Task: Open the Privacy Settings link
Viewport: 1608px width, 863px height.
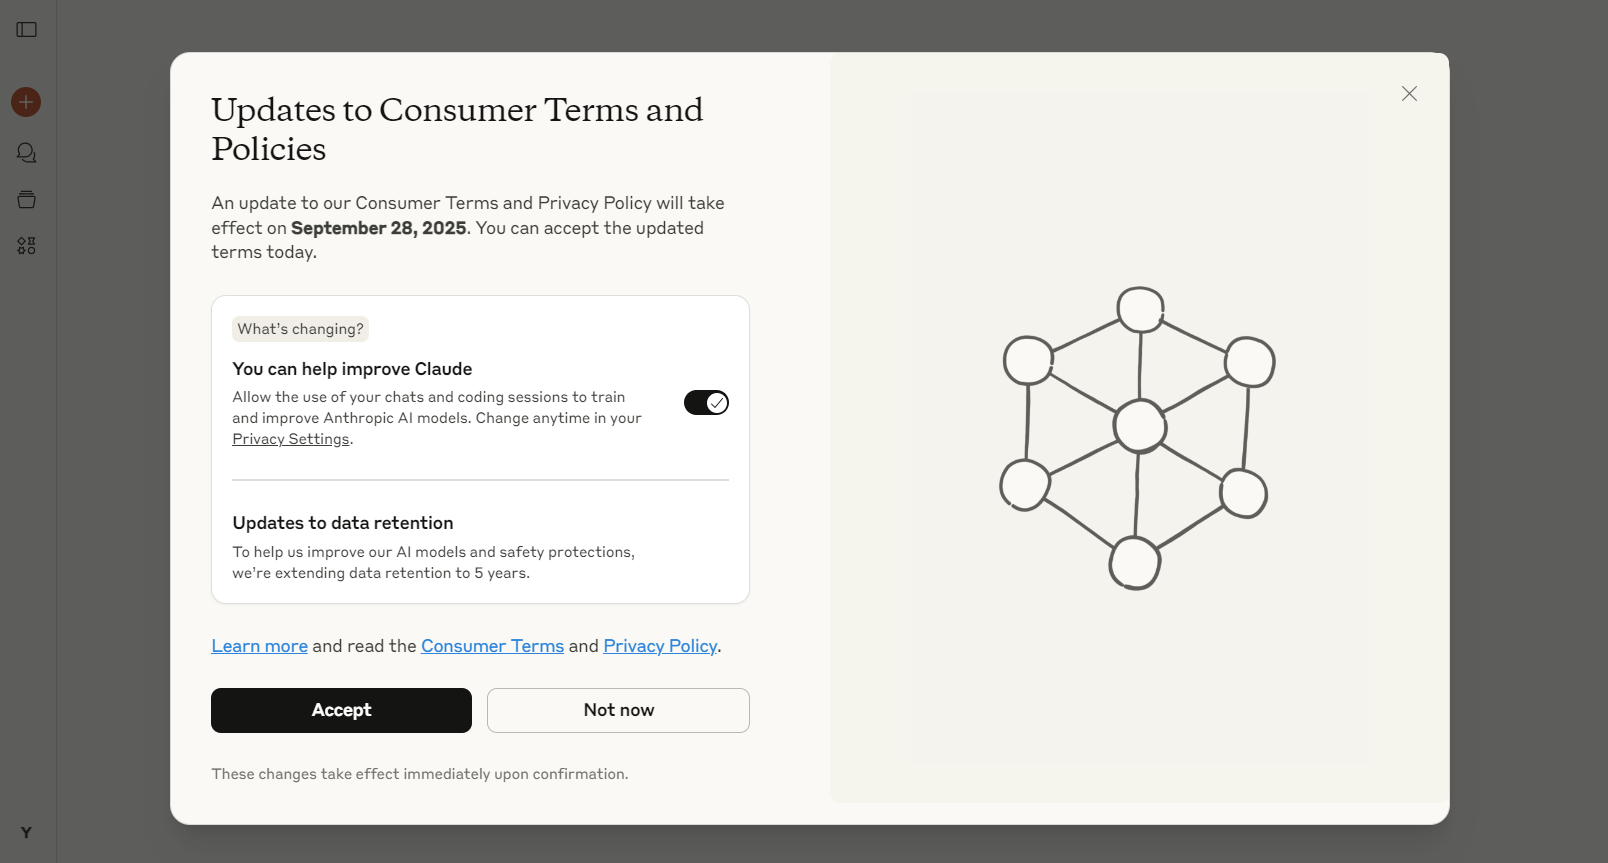Action: point(291,439)
